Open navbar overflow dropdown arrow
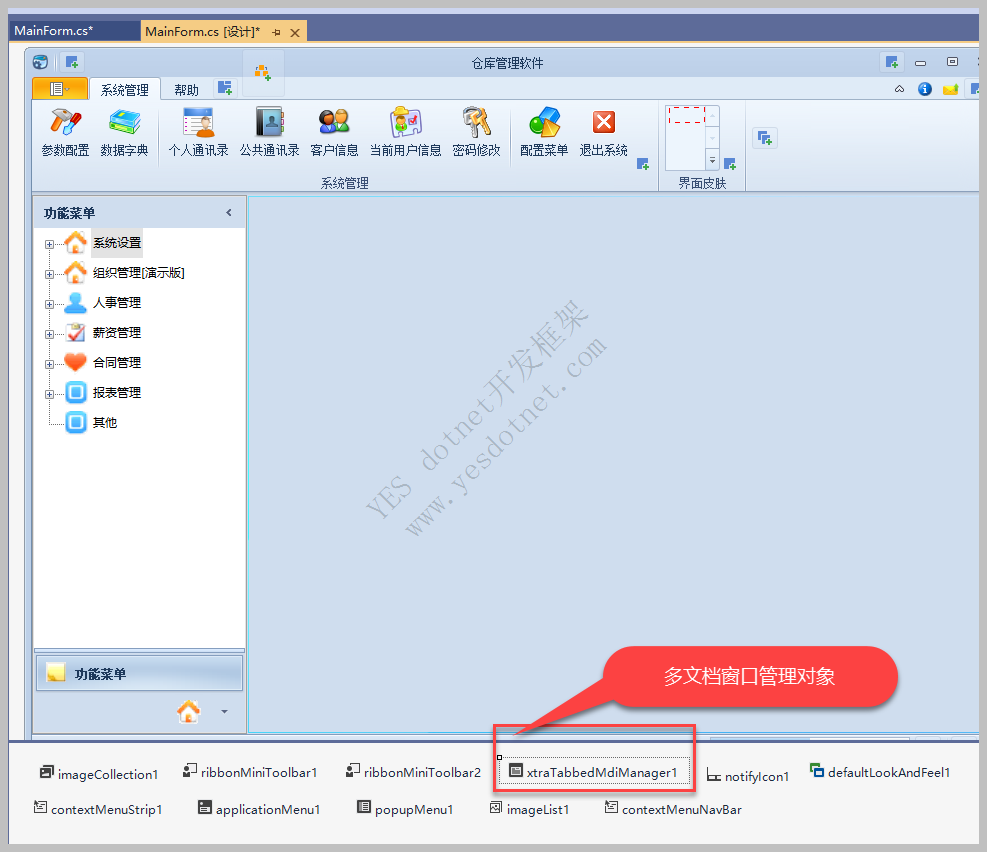 click(x=225, y=712)
